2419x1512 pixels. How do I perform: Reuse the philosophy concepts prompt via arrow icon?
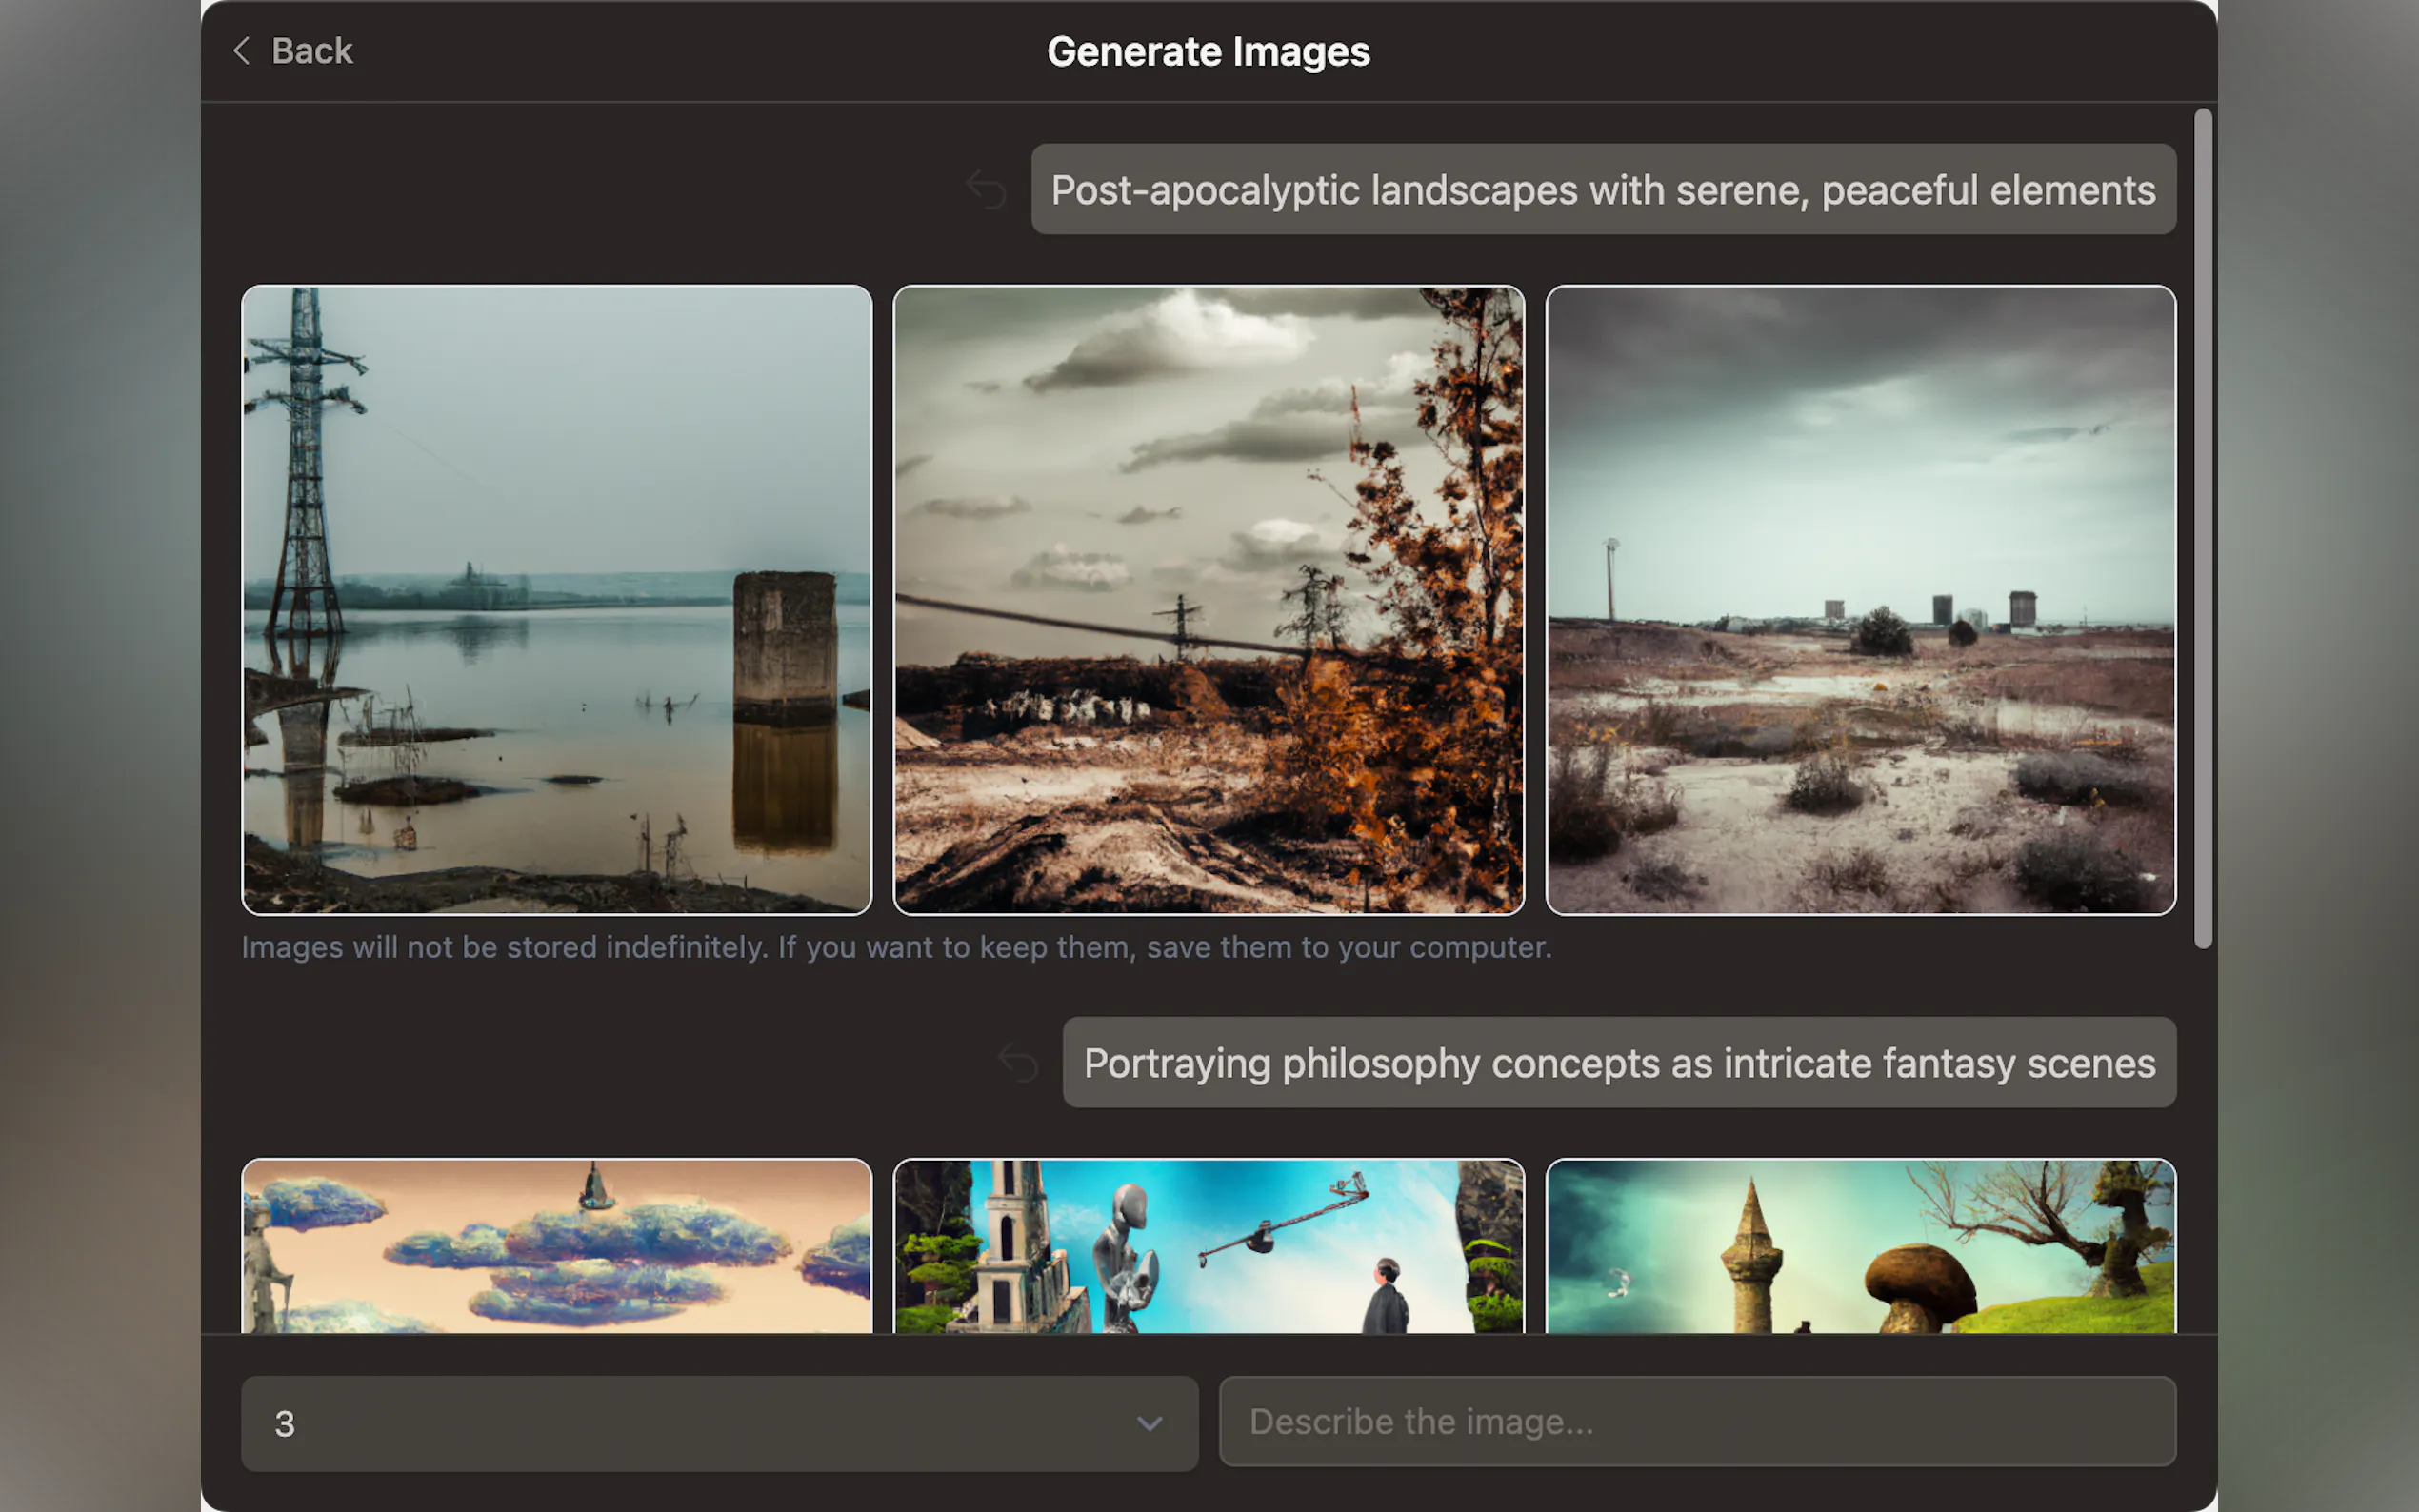pos(1018,1063)
